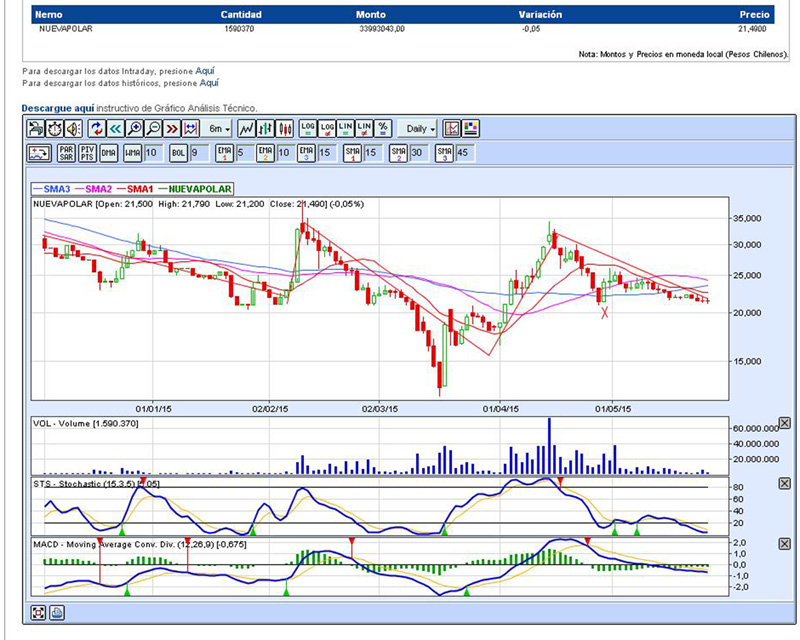The image size is (800, 640).
Task: Click the WMA period field showing 10
Action: (153, 153)
